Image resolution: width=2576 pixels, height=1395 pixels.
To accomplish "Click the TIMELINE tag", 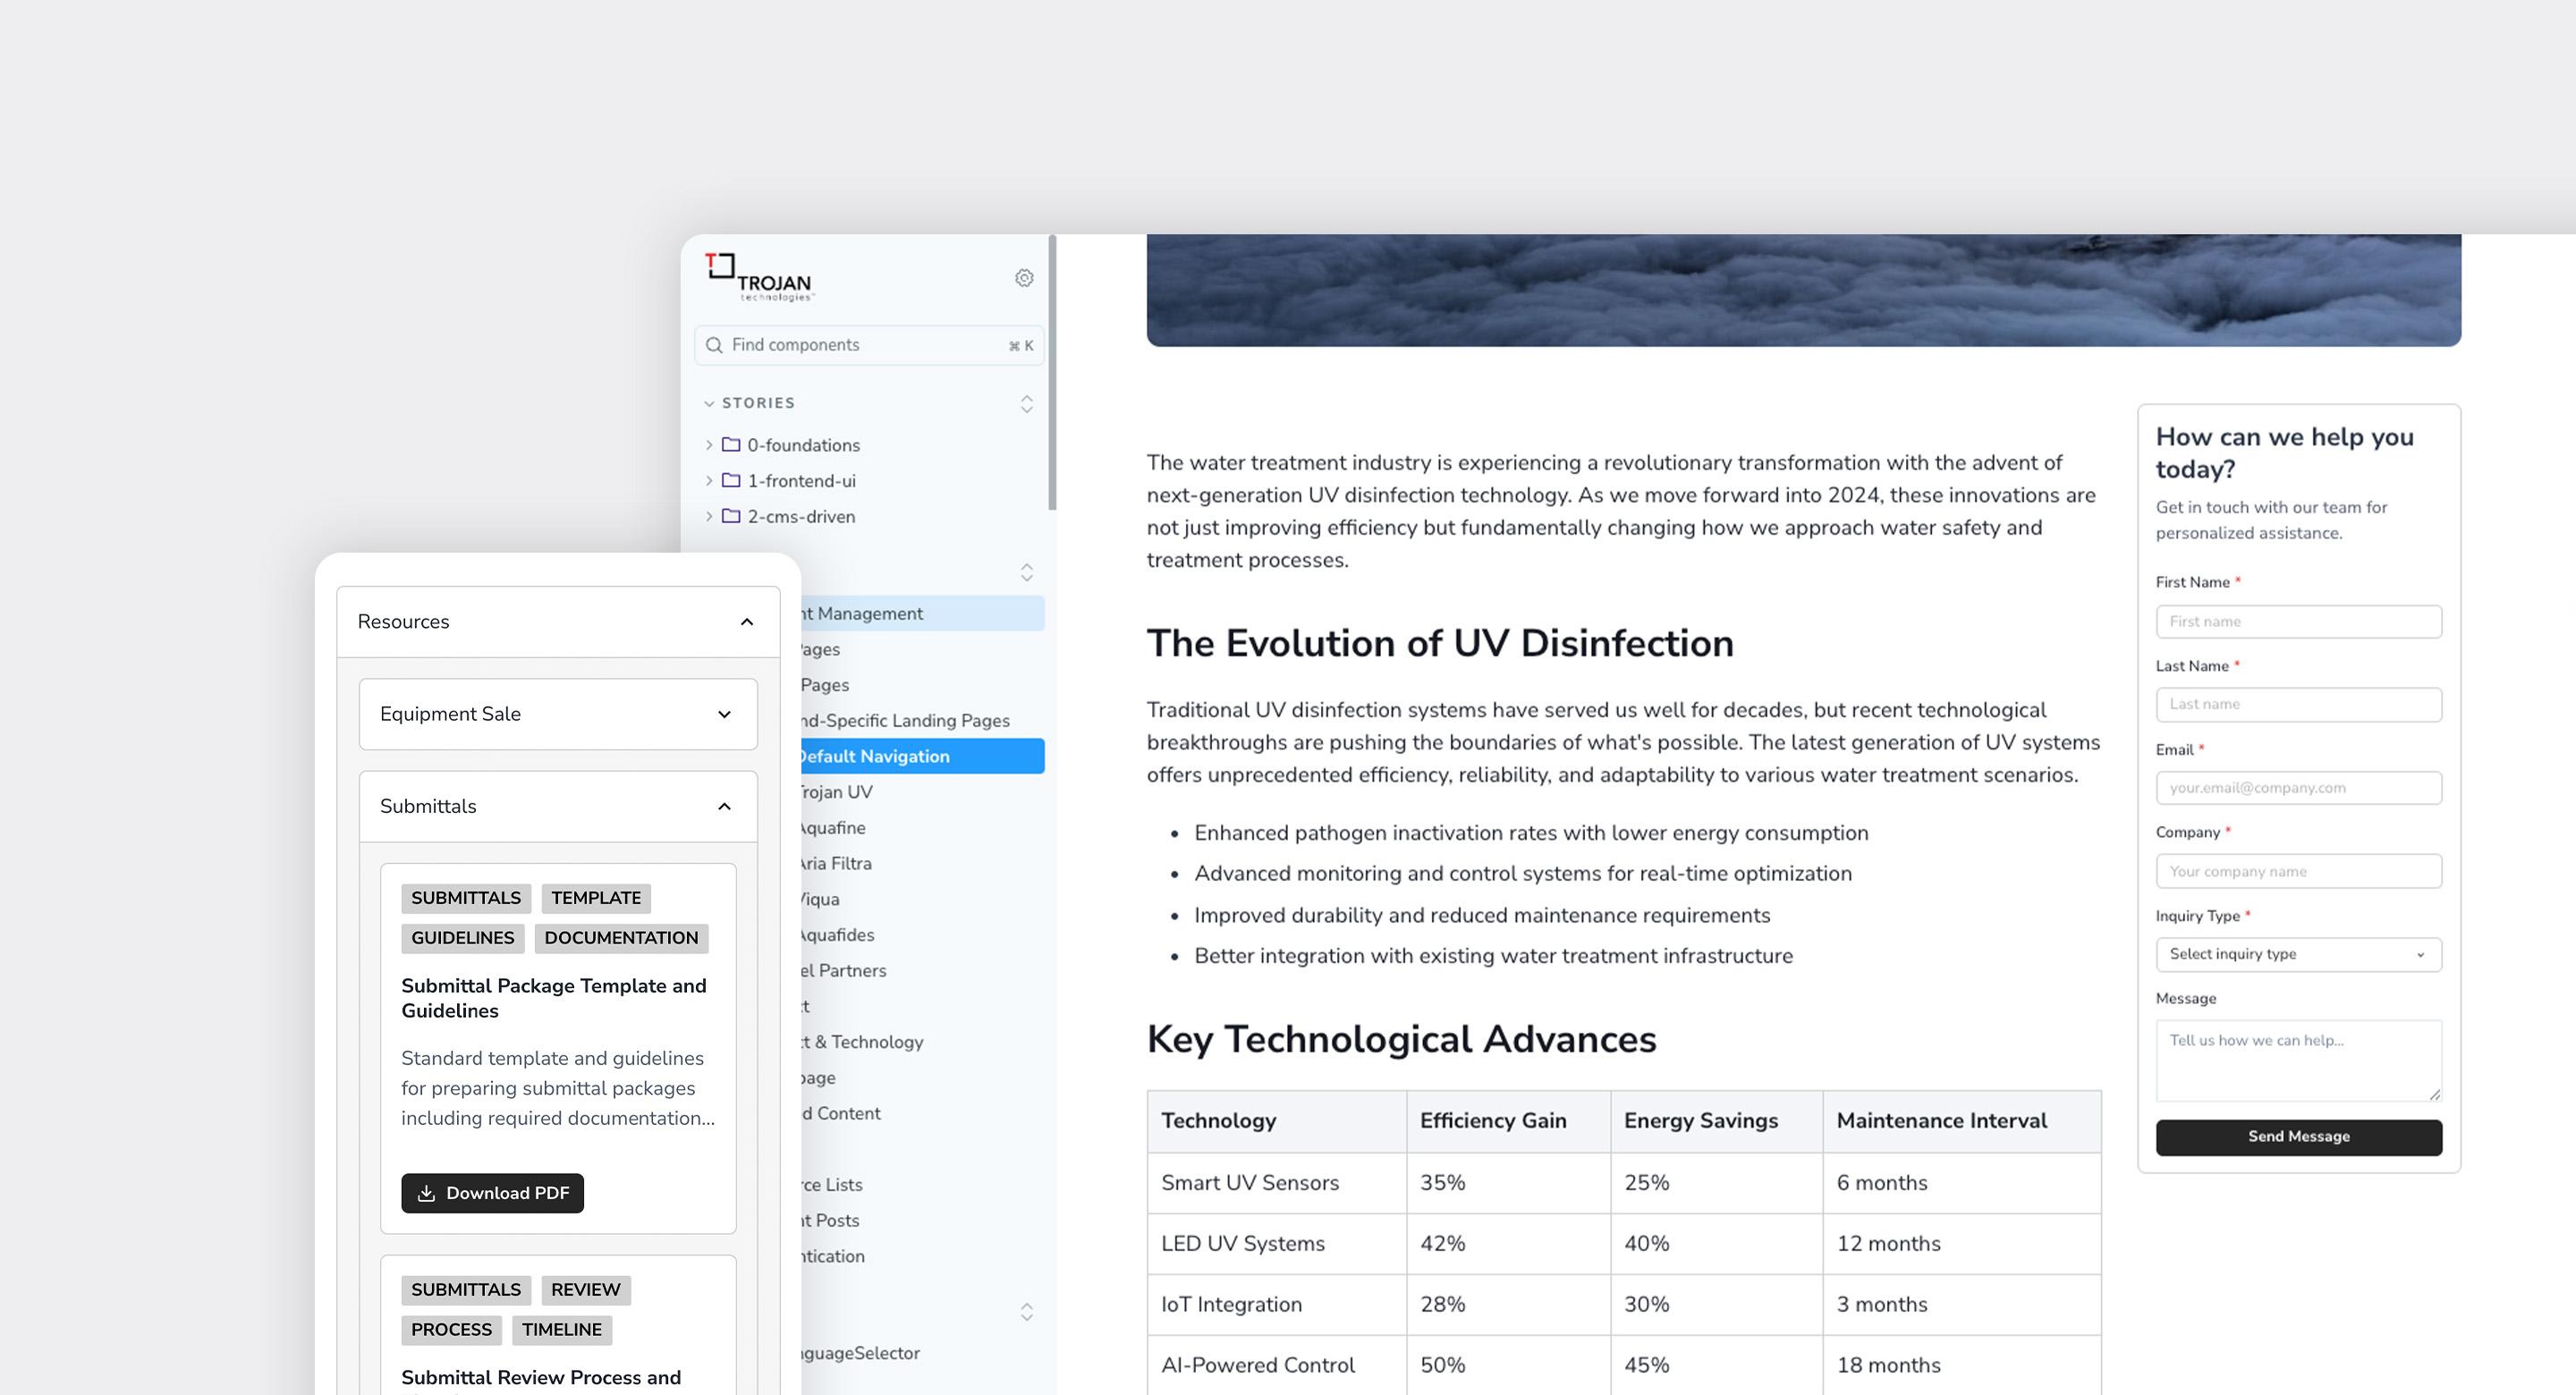I will click(x=562, y=1330).
